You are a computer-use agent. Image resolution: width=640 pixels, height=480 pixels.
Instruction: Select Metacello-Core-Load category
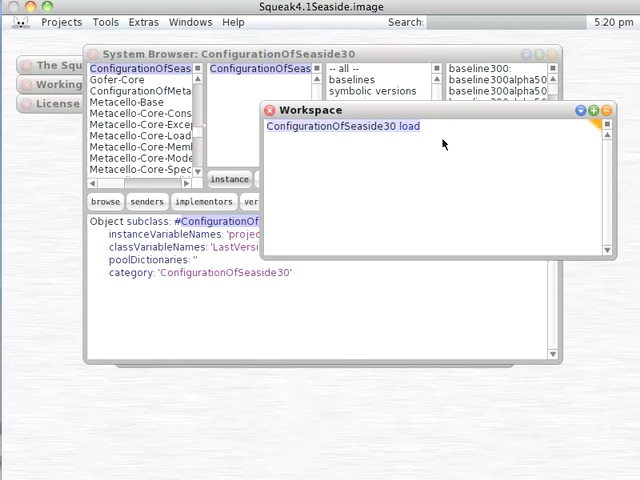tap(140, 136)
